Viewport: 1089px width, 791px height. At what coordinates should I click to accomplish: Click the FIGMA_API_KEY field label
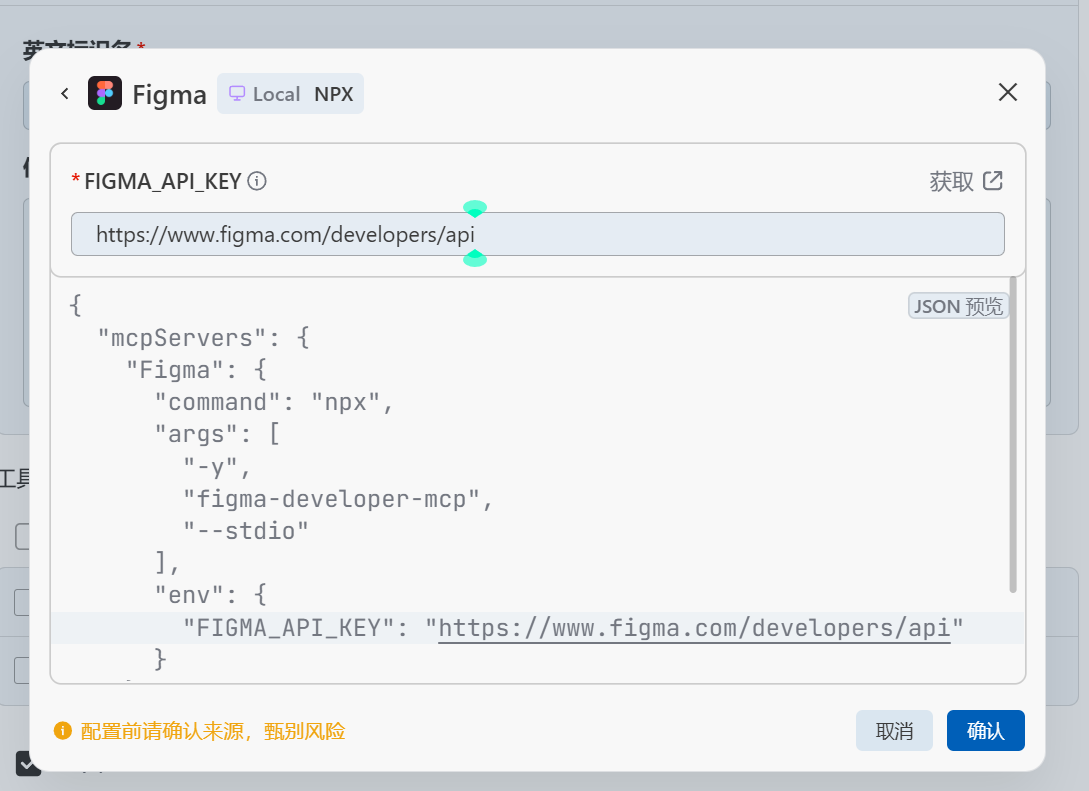[x=163, y=181]
